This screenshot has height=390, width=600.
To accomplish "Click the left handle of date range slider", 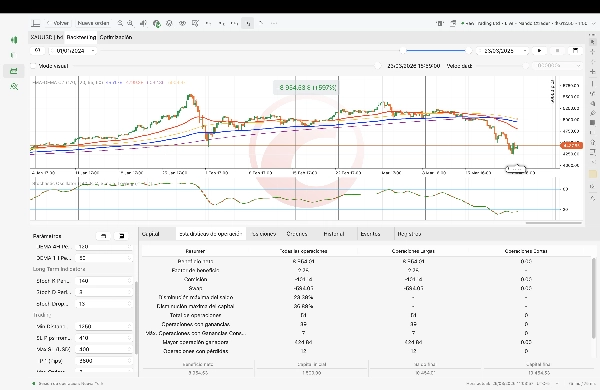I will (x=402, y=51).
